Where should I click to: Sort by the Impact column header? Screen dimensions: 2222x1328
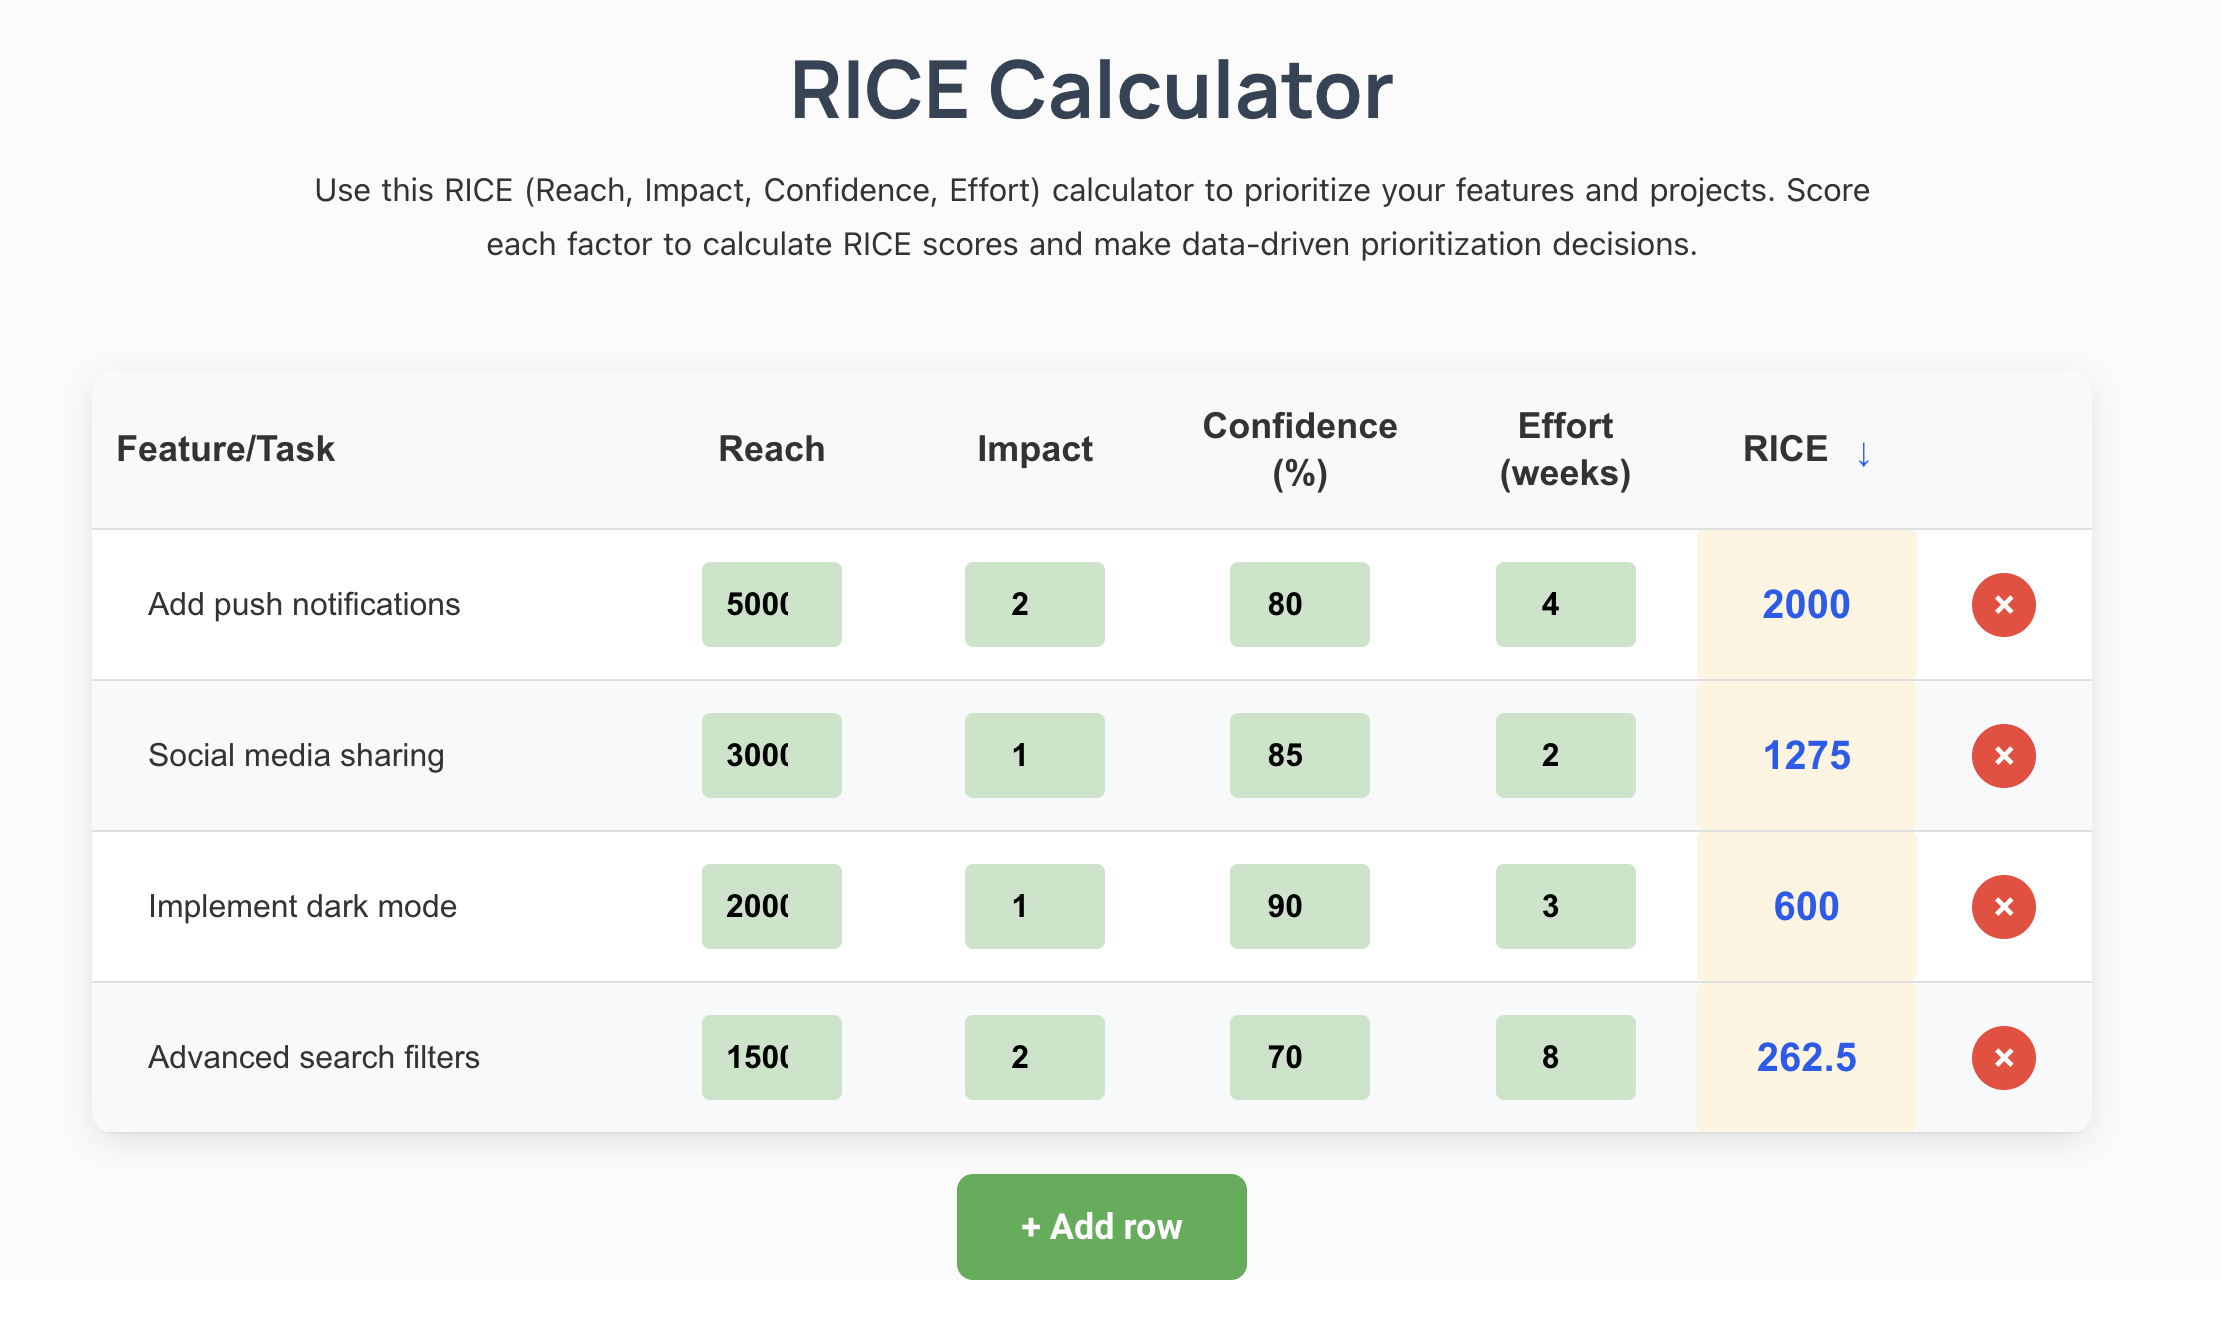coord(1034,449)
